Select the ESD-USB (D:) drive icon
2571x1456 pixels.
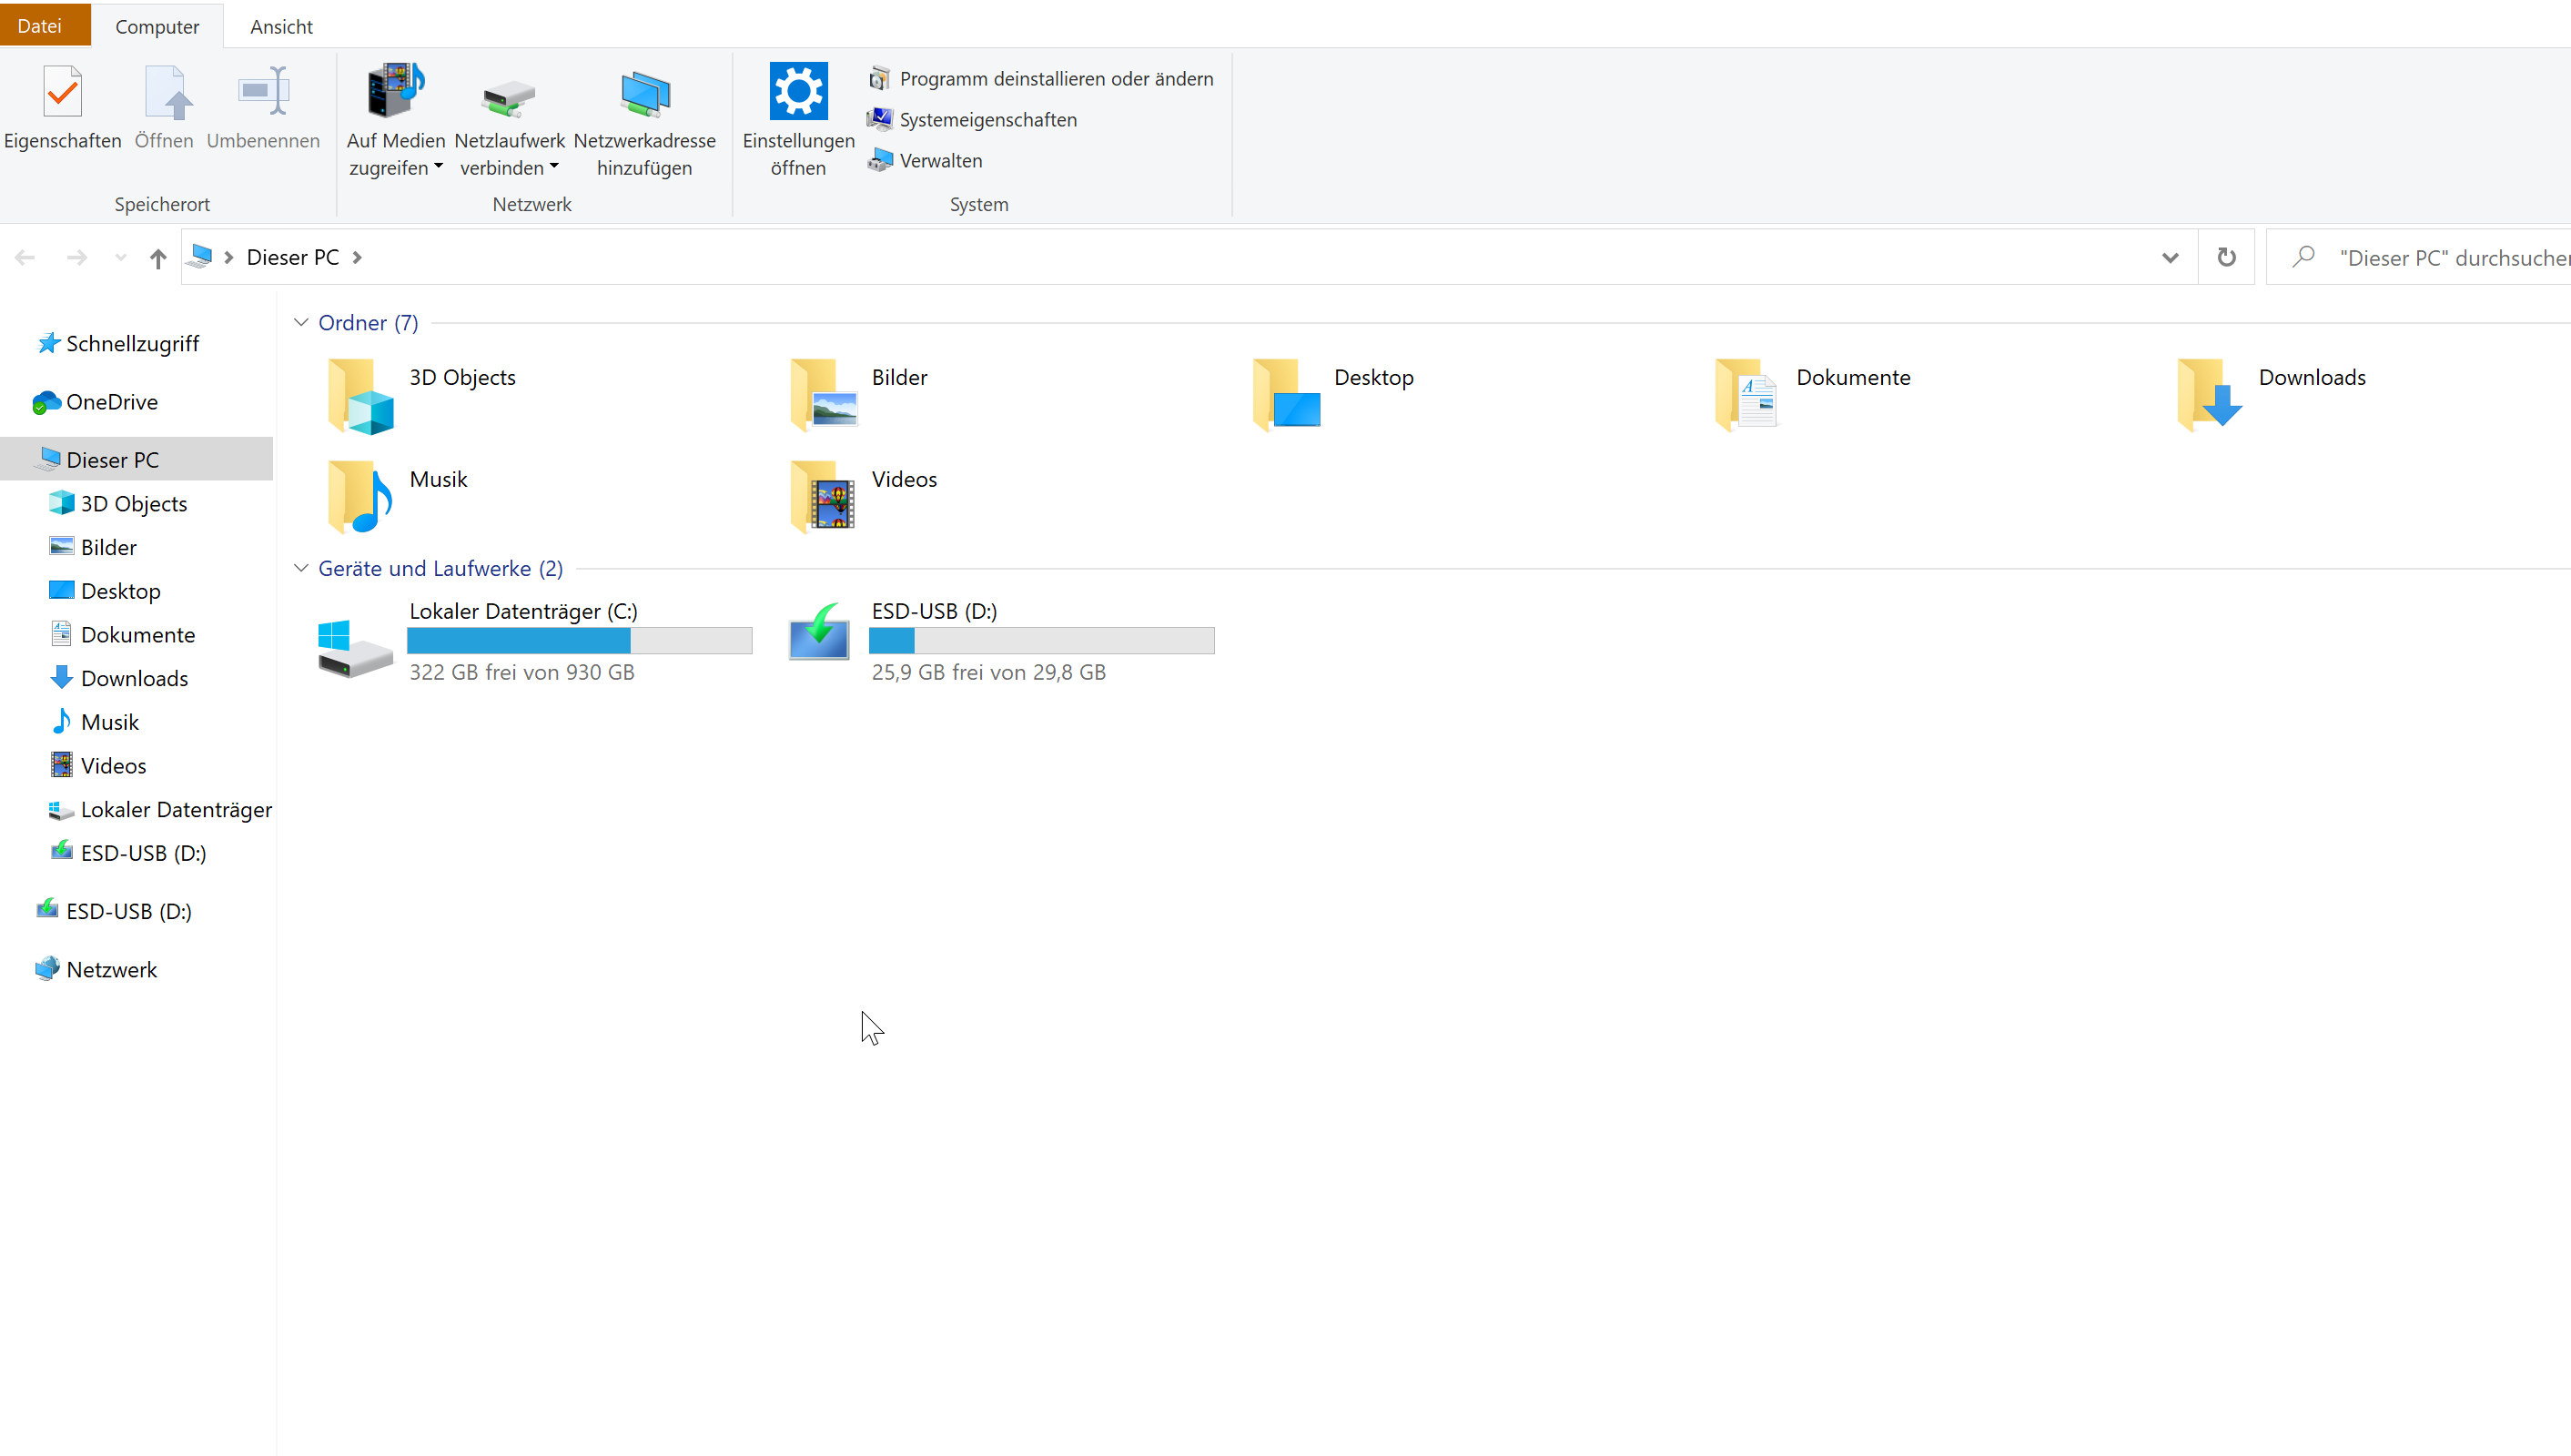[819, 635]
